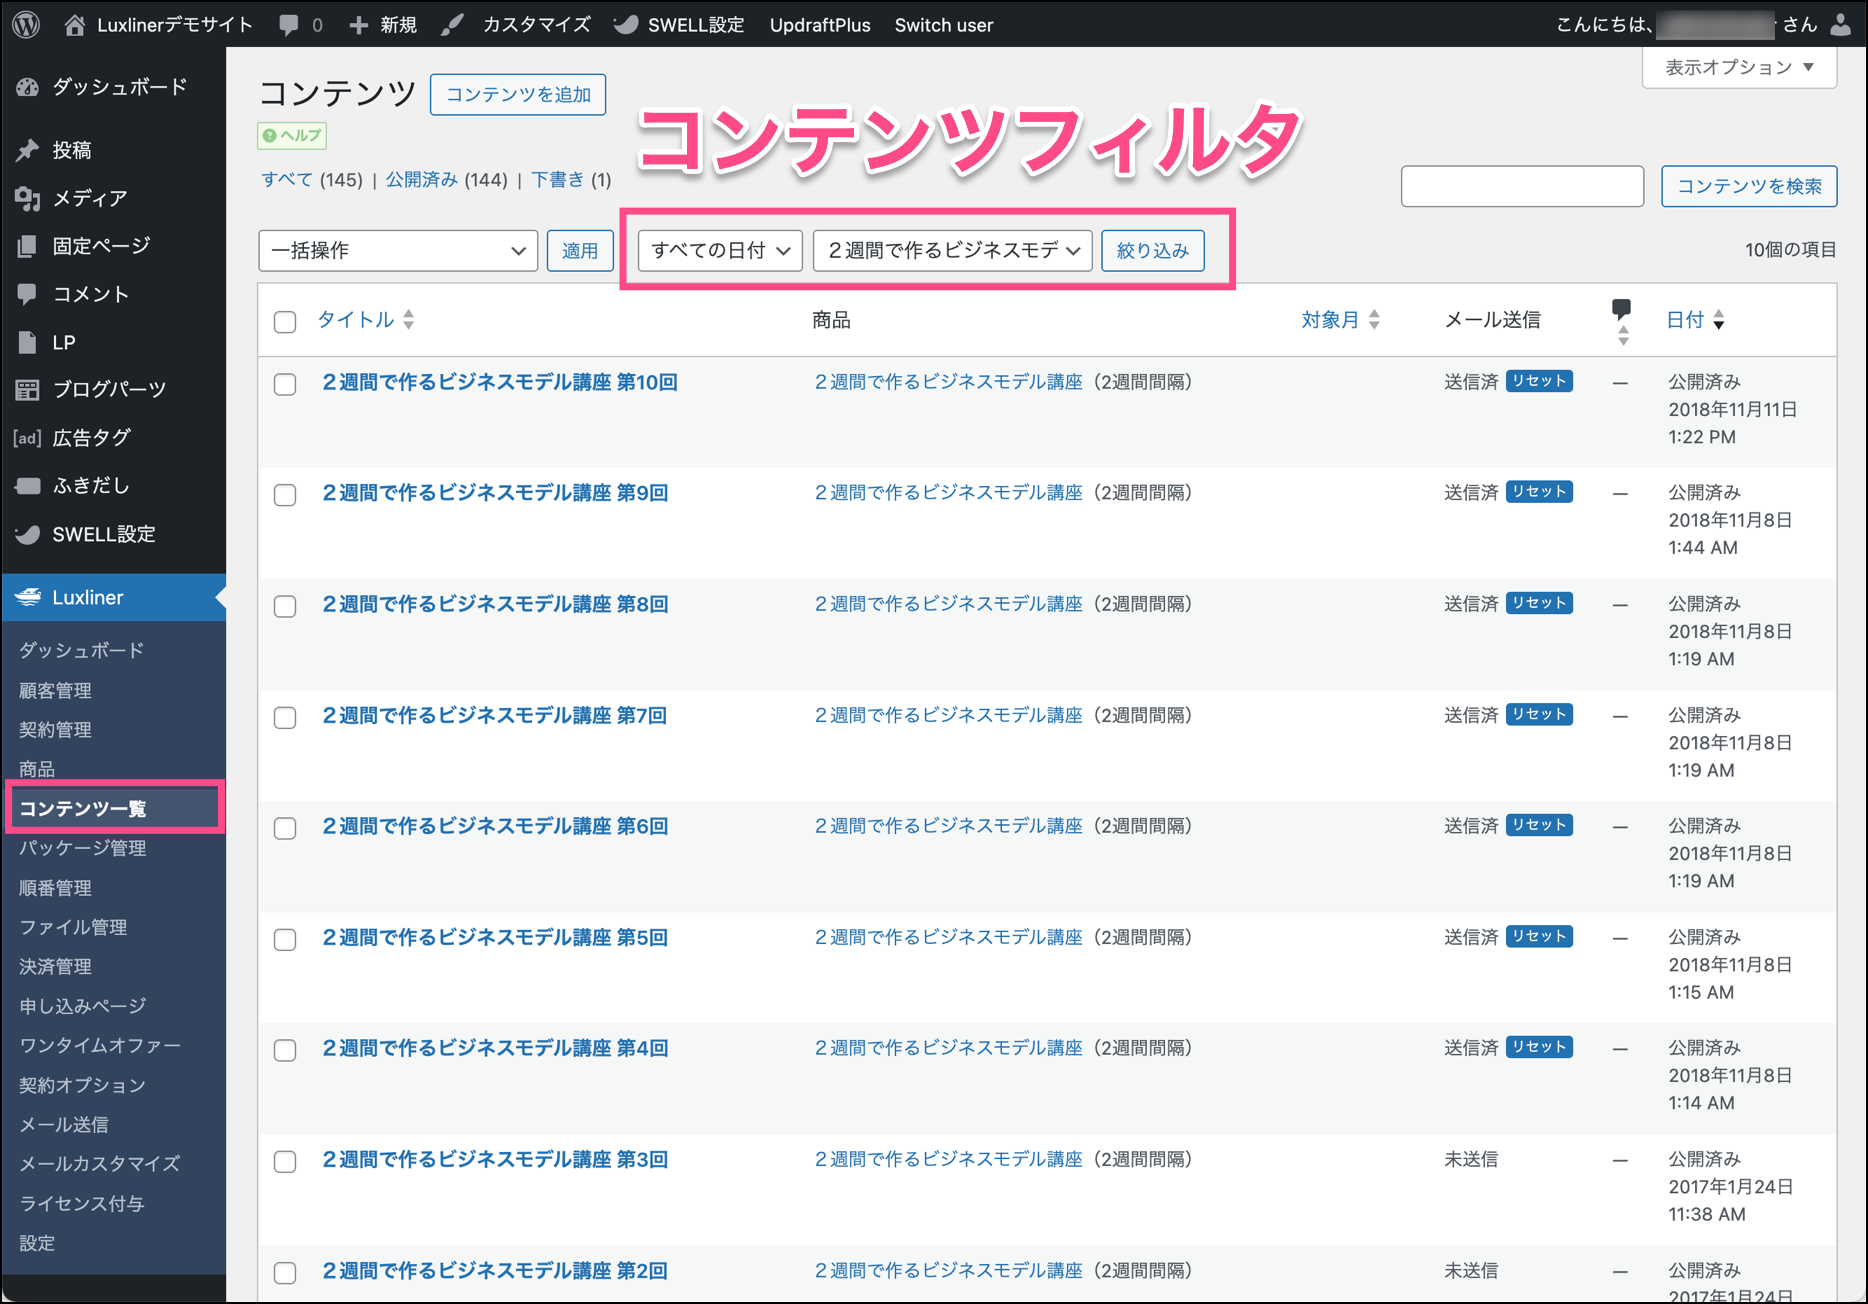The width and height of the screenshot is (1868, 1304).
Task: Click リセット badge on the 第9回 row
Action: coord(1539,492)
